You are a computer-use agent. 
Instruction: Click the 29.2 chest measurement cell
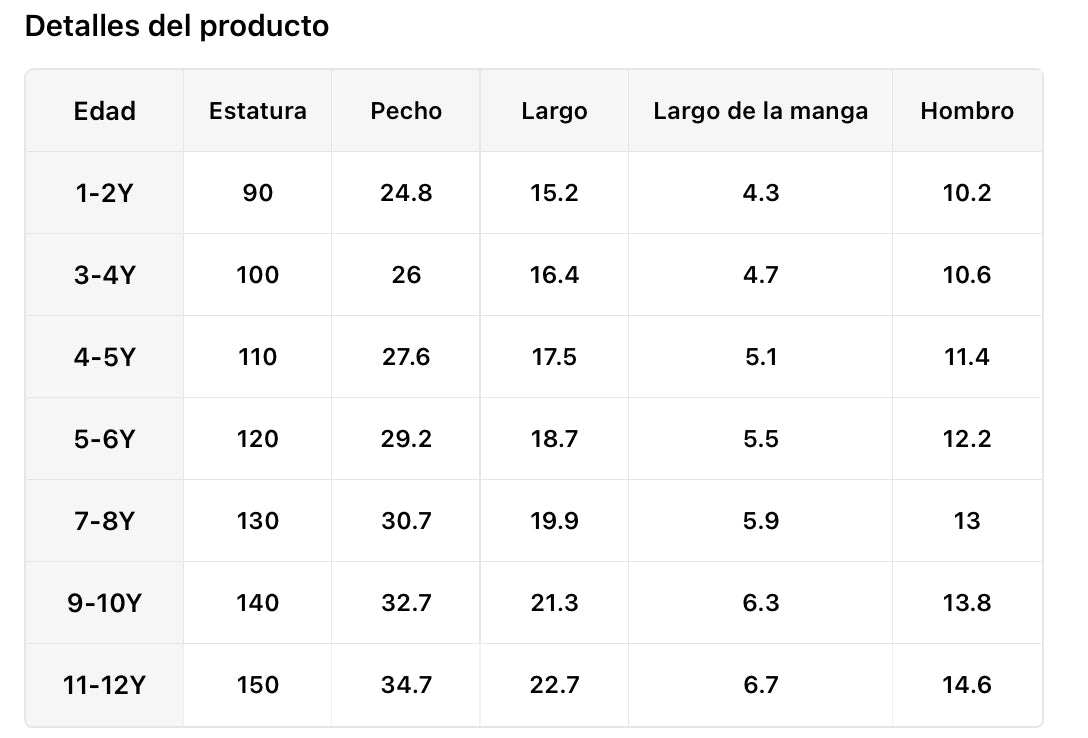pos(406,439)
